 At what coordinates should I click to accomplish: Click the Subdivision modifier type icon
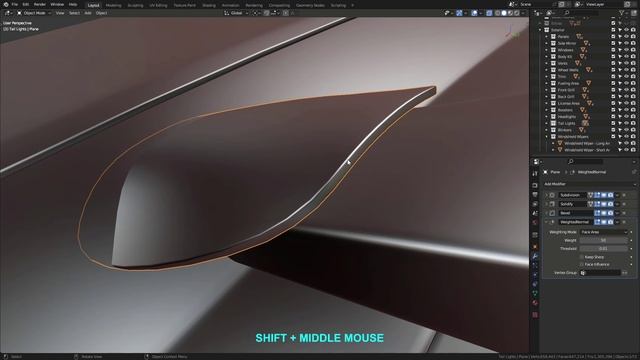(552, 195)
